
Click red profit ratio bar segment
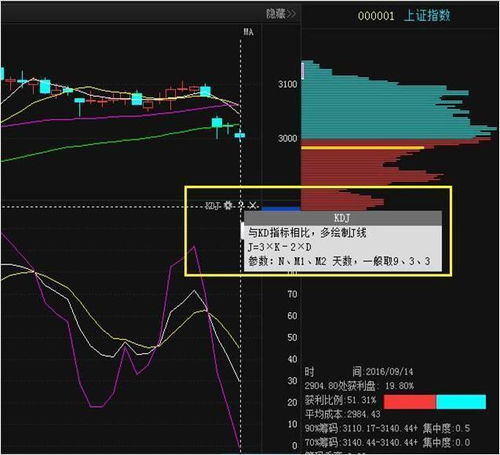pyautogui.click(x=410, y=402)
